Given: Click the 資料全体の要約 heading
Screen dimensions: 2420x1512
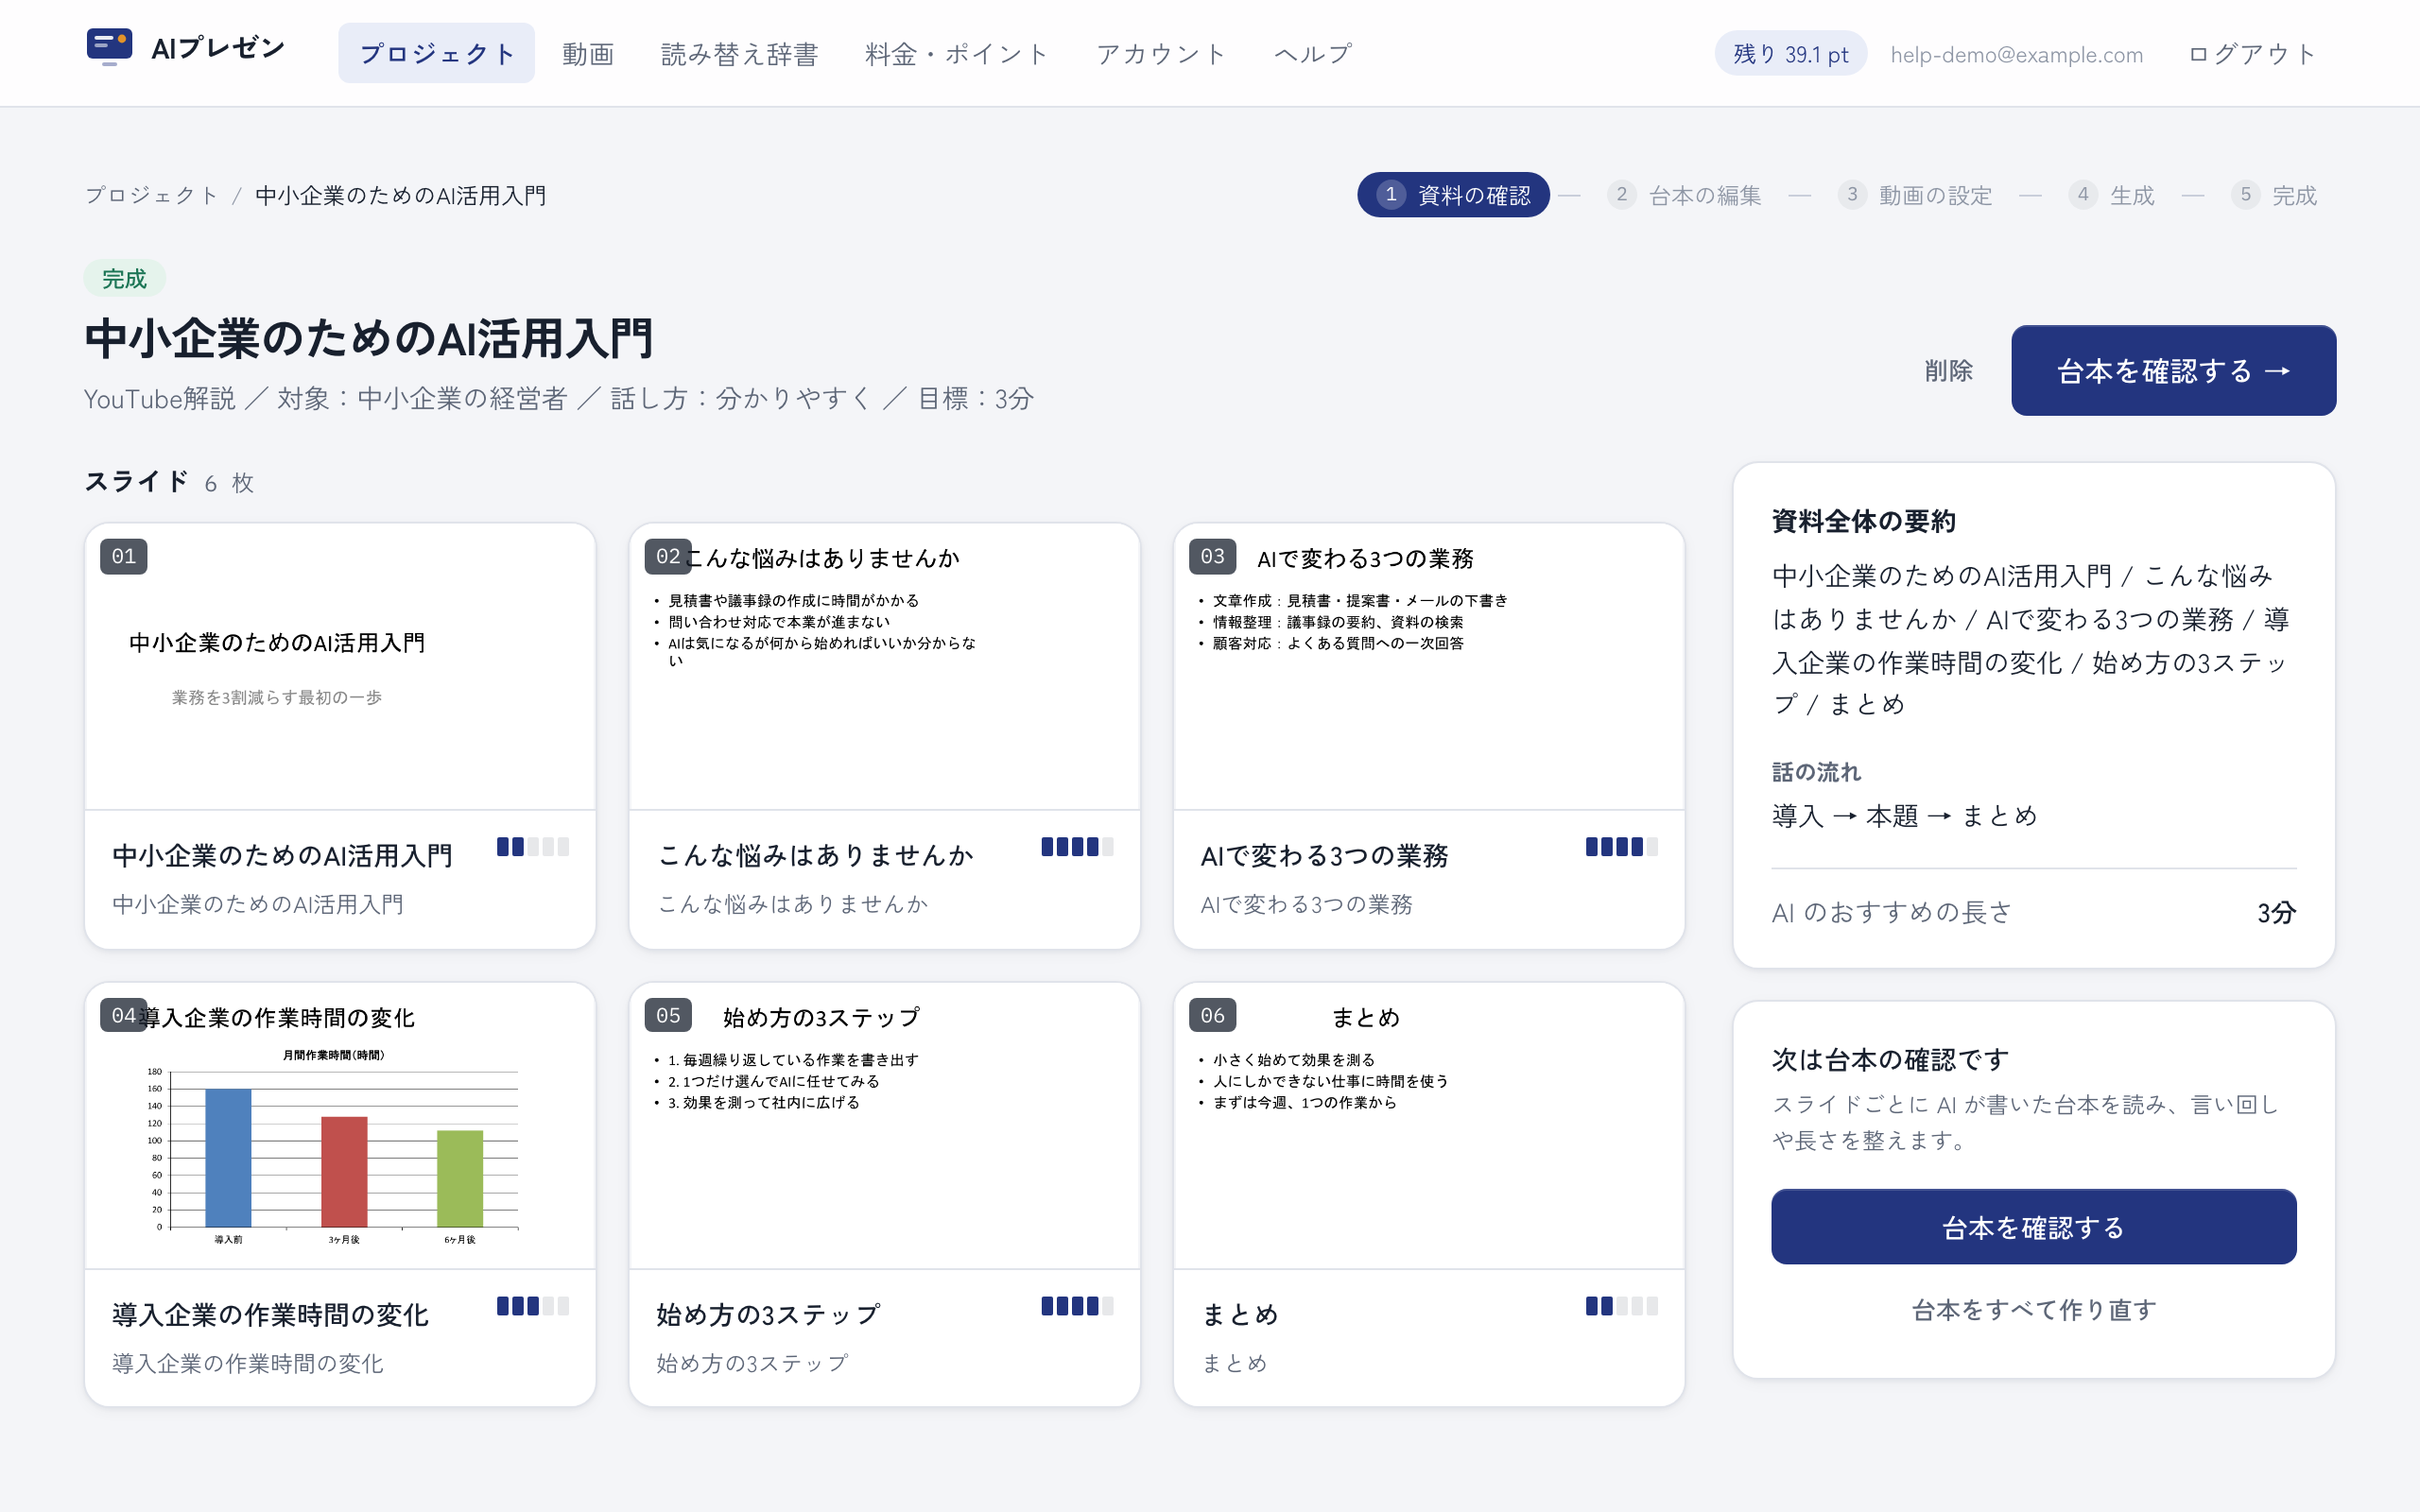Looking at the screenshot, I should pyautogui.click(x=1863, y=521).
